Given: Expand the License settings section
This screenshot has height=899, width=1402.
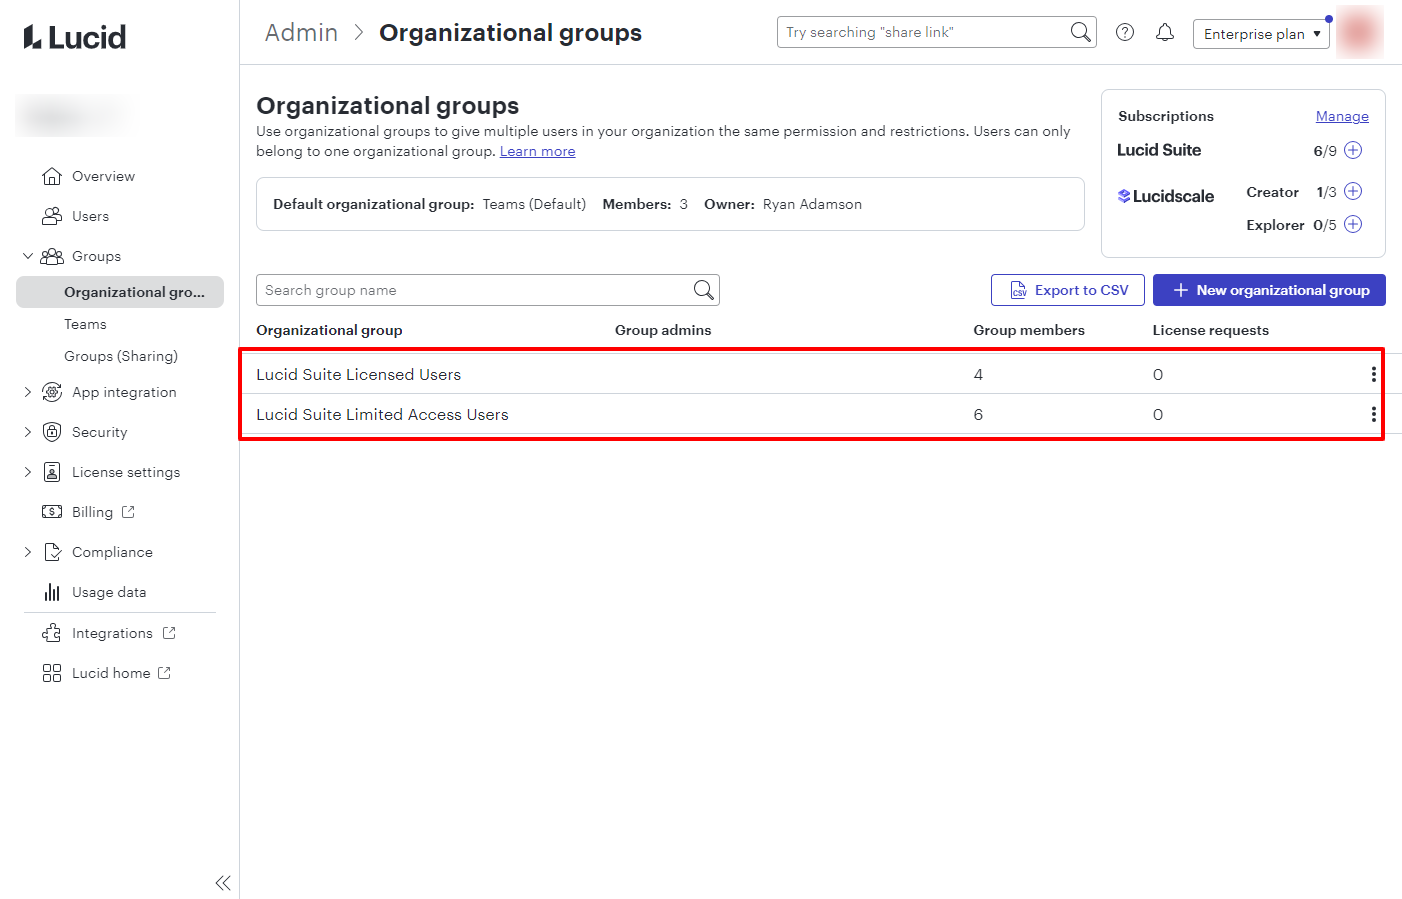Looking at the screenshot, I should click(28, 472).
